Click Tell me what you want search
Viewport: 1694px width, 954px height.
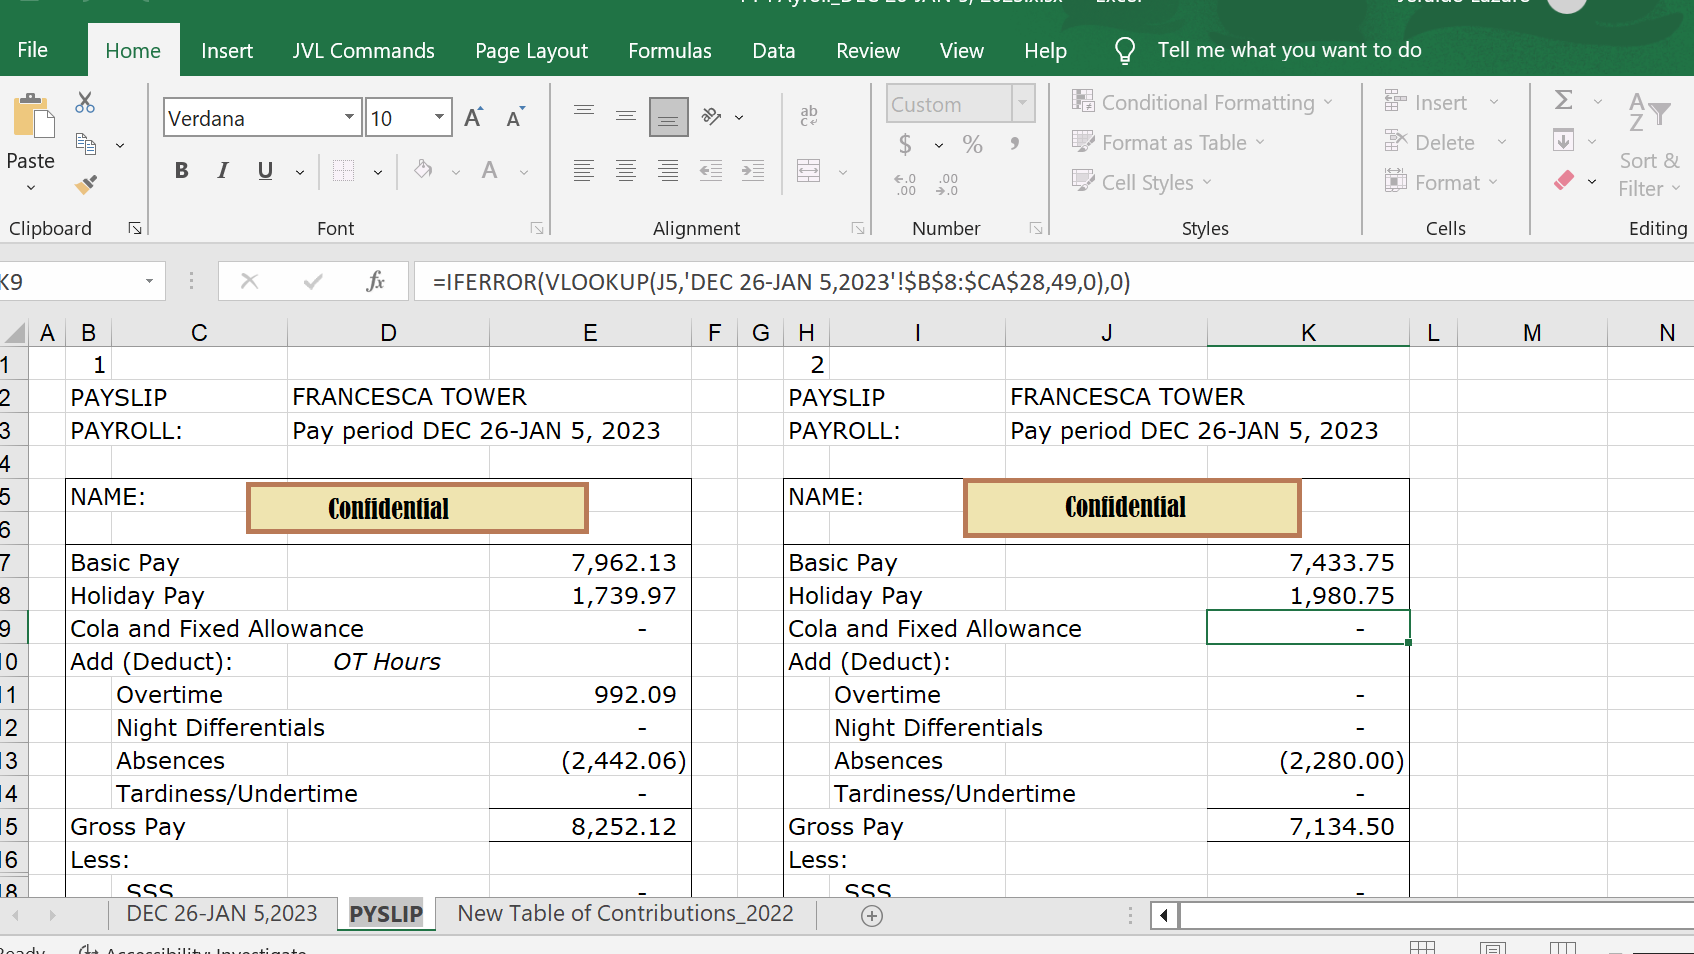pyautogui.click(x=1289, y=50)
